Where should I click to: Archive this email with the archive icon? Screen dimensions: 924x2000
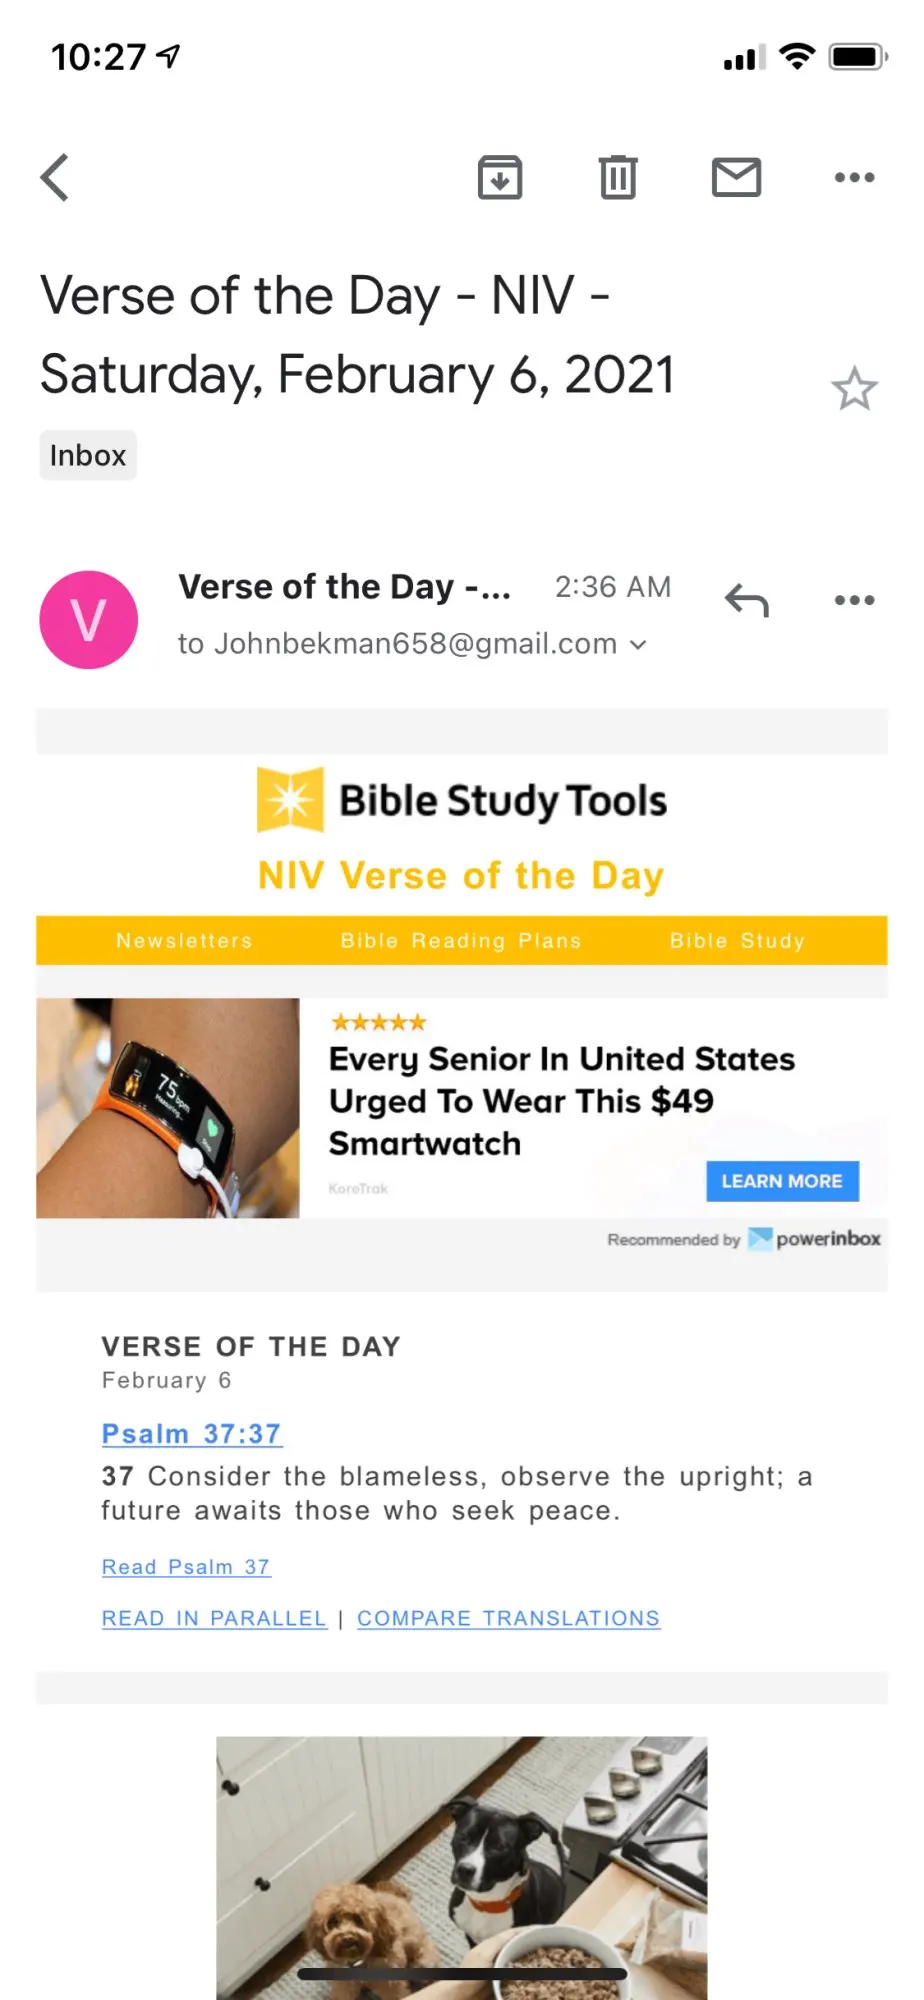click(500, 178)
